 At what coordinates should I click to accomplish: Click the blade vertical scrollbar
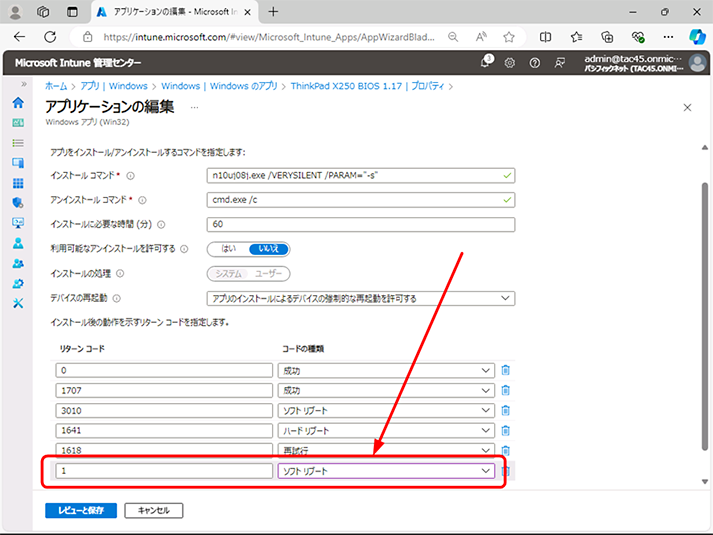coord(705,316)
